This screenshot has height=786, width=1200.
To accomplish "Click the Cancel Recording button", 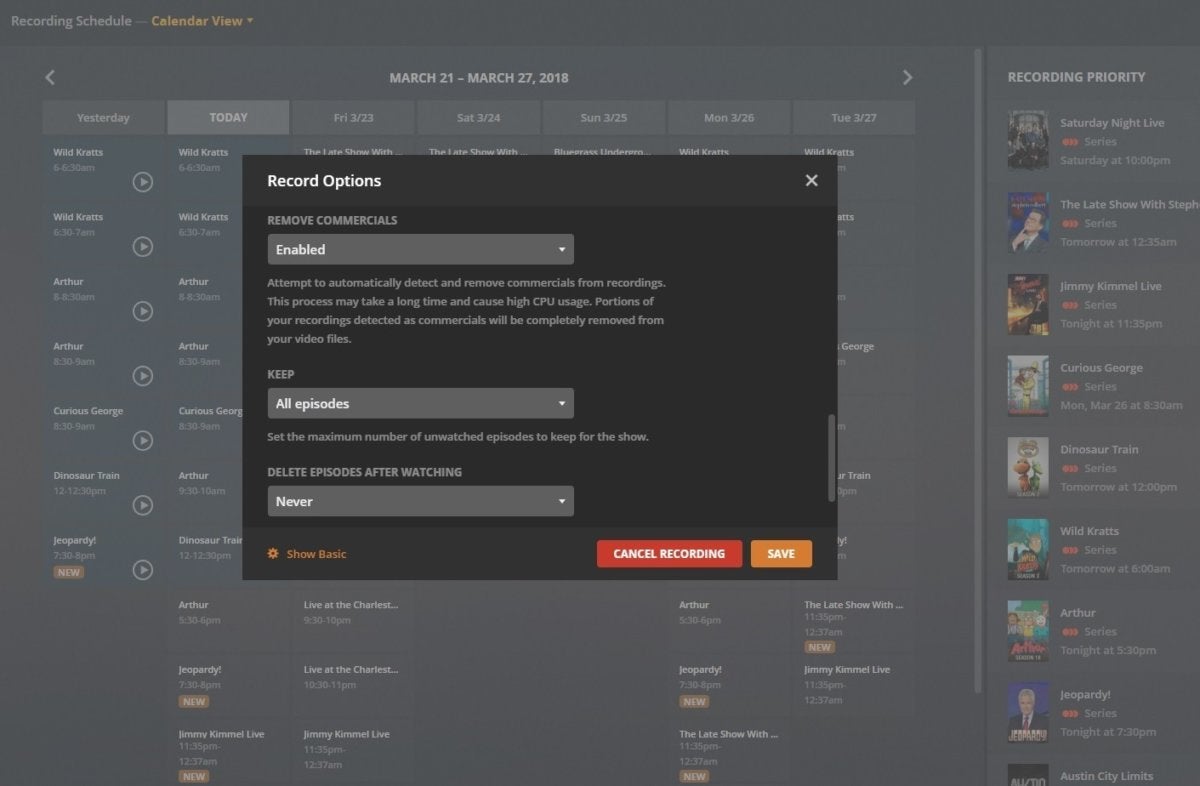I will pyautogui.click(x=669, y=554).
